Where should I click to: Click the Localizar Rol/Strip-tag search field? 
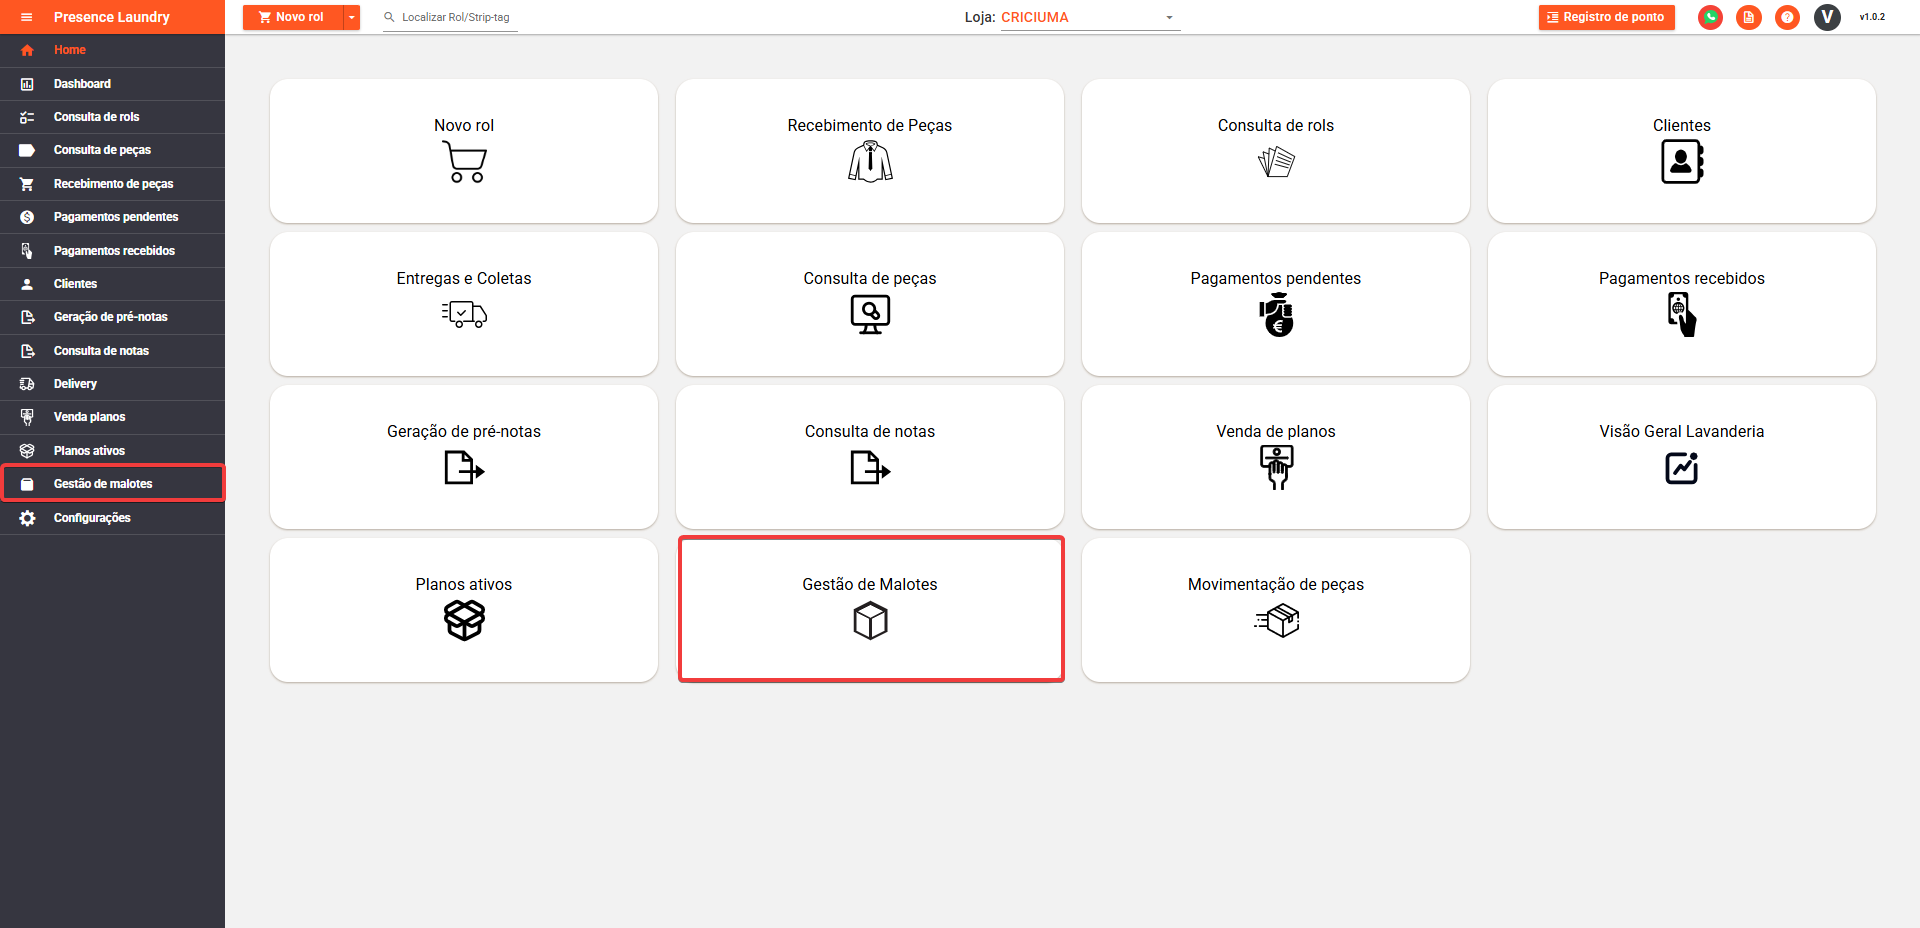pos(456,17)
